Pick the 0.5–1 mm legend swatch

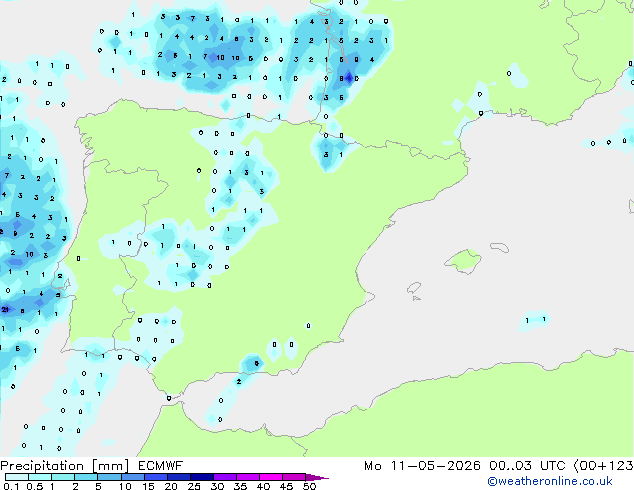tap(40, 477)
